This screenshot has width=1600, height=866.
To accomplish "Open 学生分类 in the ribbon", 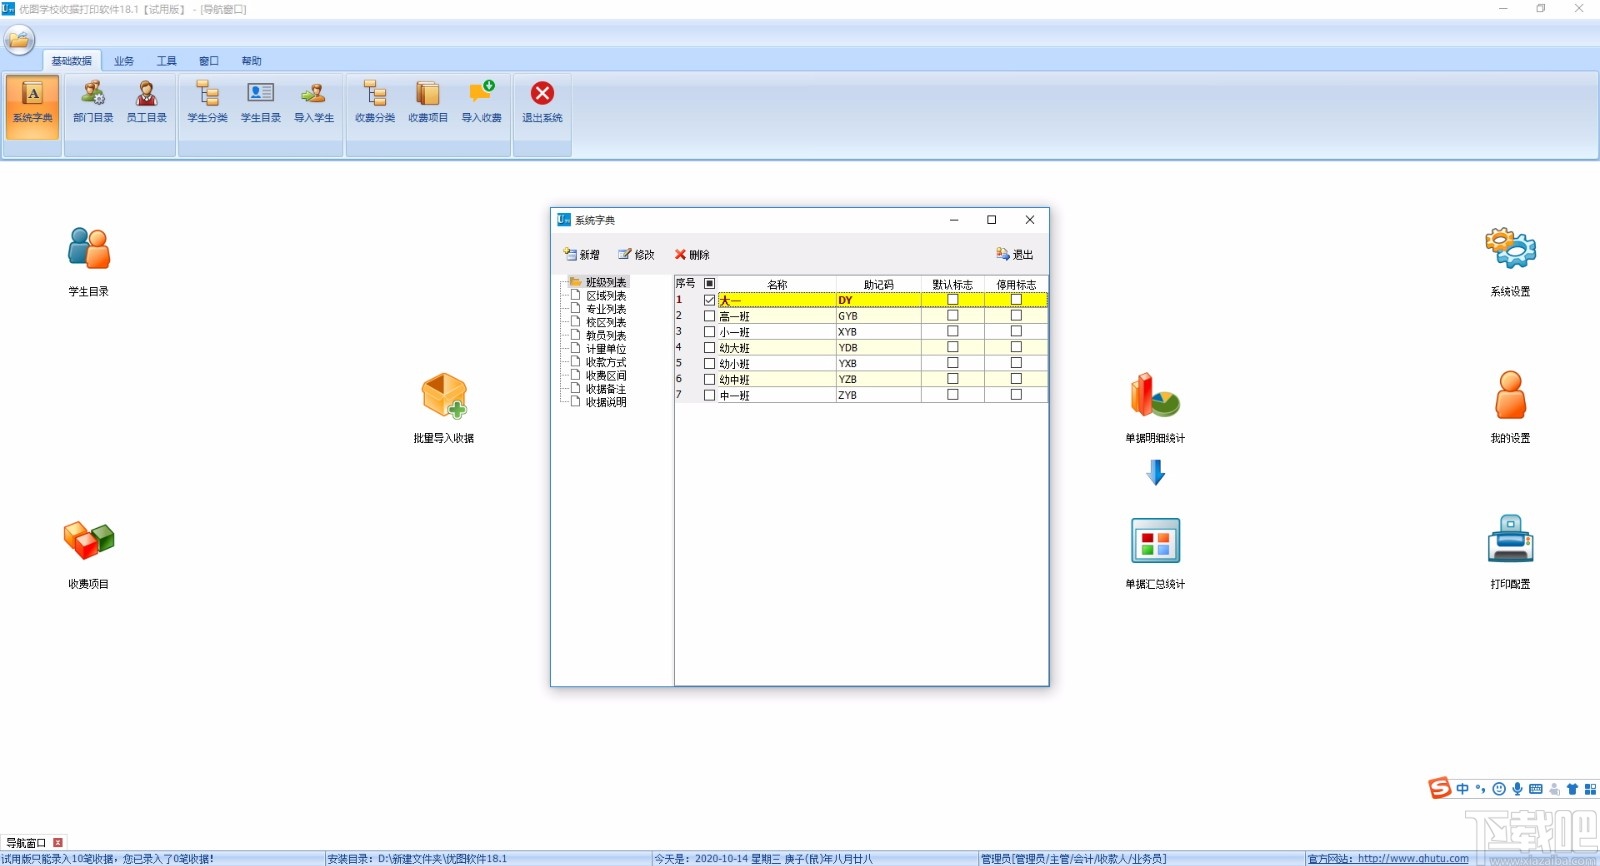I will [207, 103].
